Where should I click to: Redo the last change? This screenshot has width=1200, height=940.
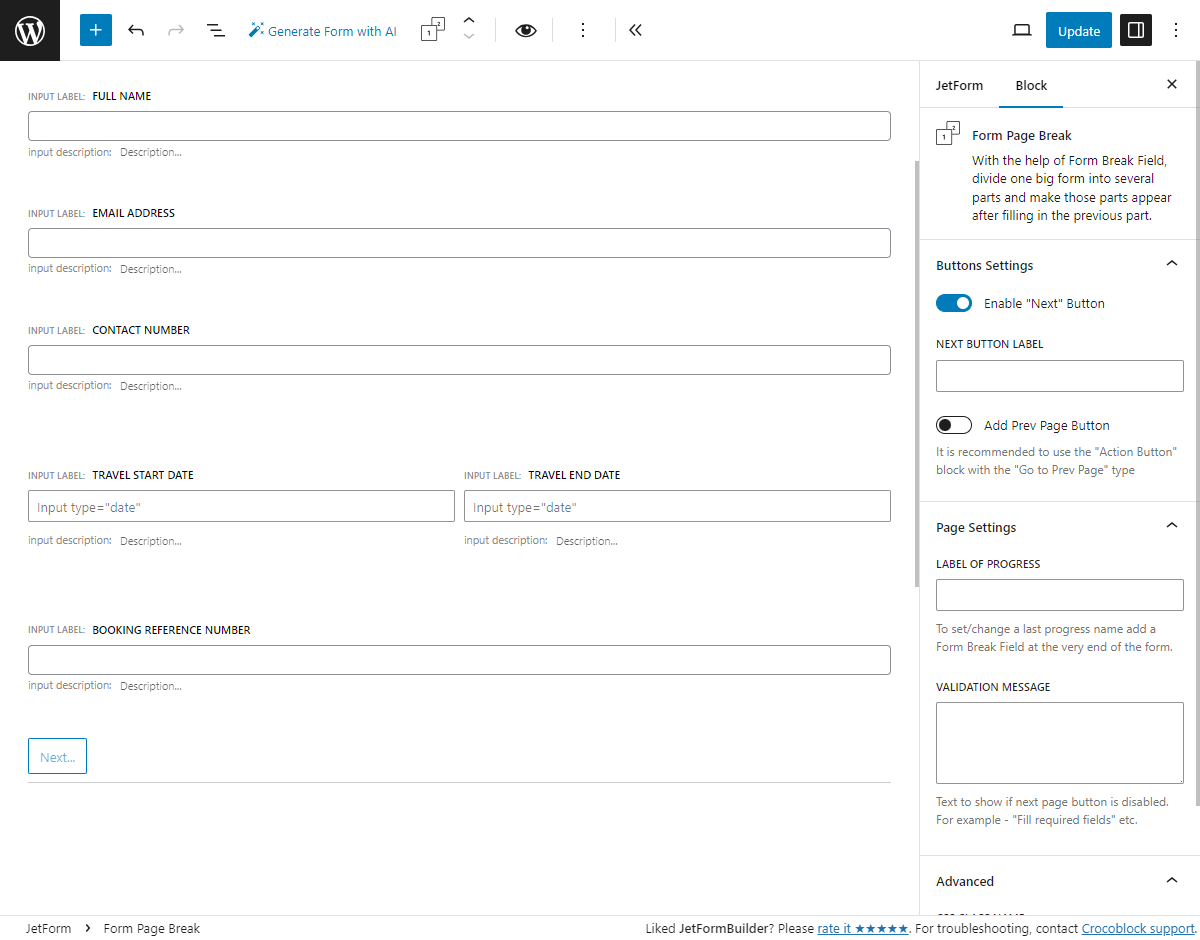click(176, 30)
